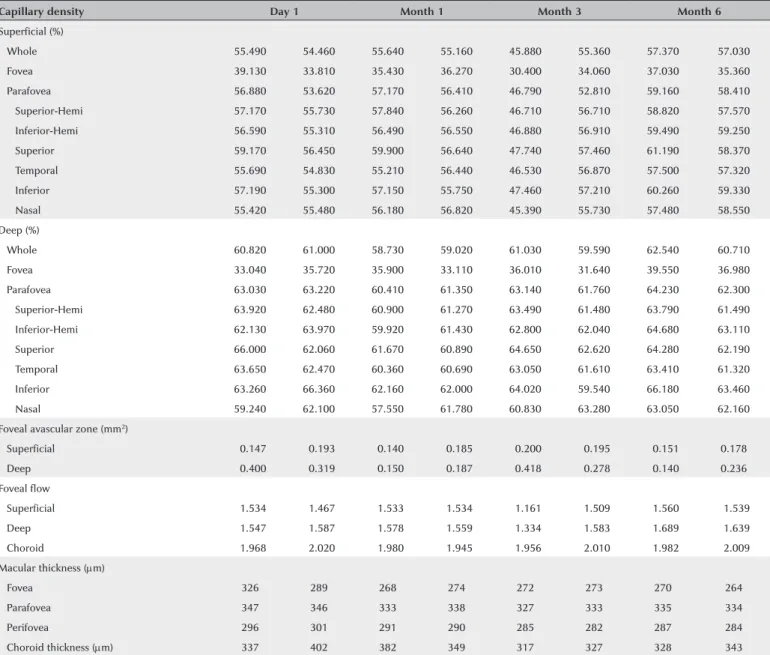Click the 402 Choroid thickness value
This screenshot has height=655, width=770.
click(x=319, y=647)
